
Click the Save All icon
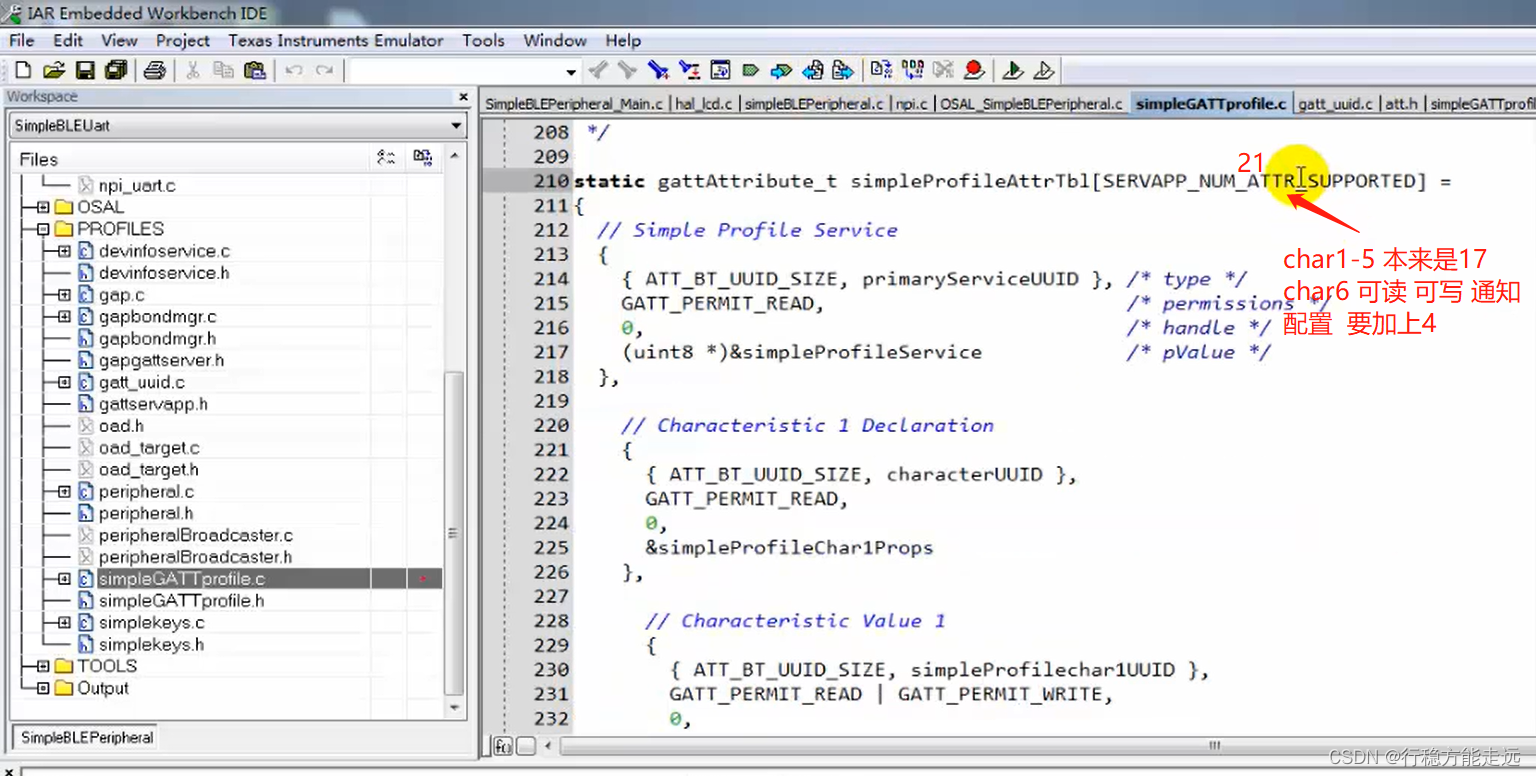(116, 70)
